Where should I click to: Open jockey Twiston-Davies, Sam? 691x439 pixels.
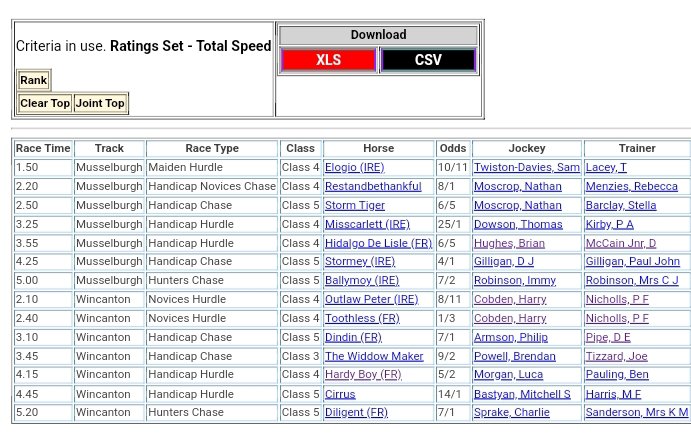526,168
